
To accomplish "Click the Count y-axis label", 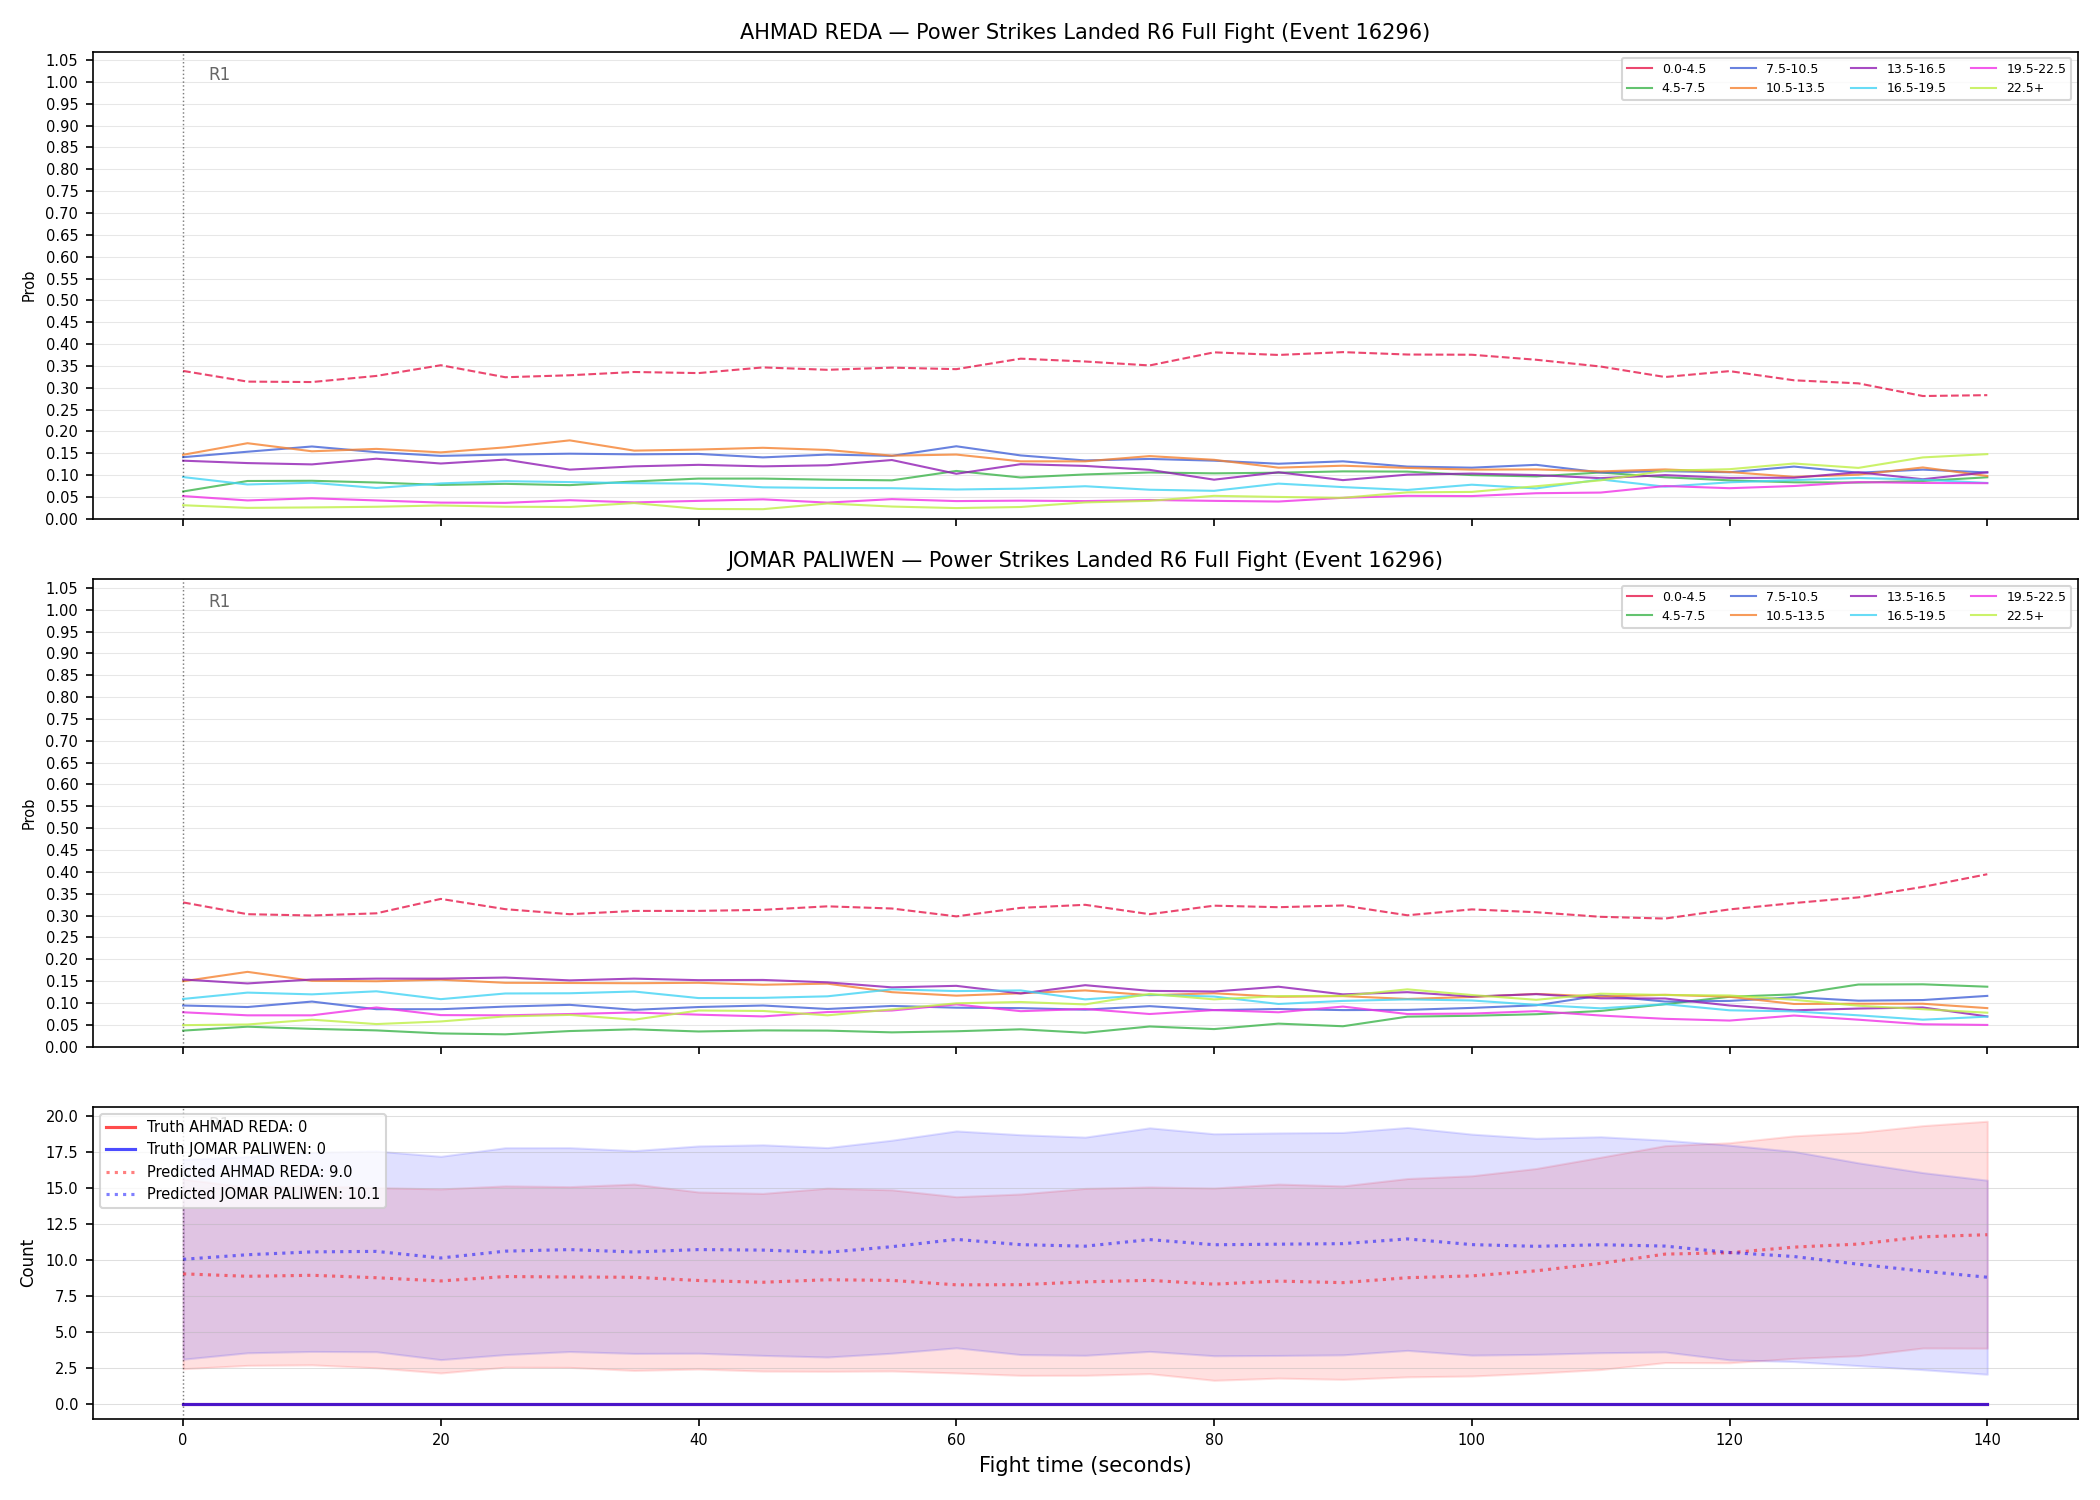I will (x=27, y=1263).
